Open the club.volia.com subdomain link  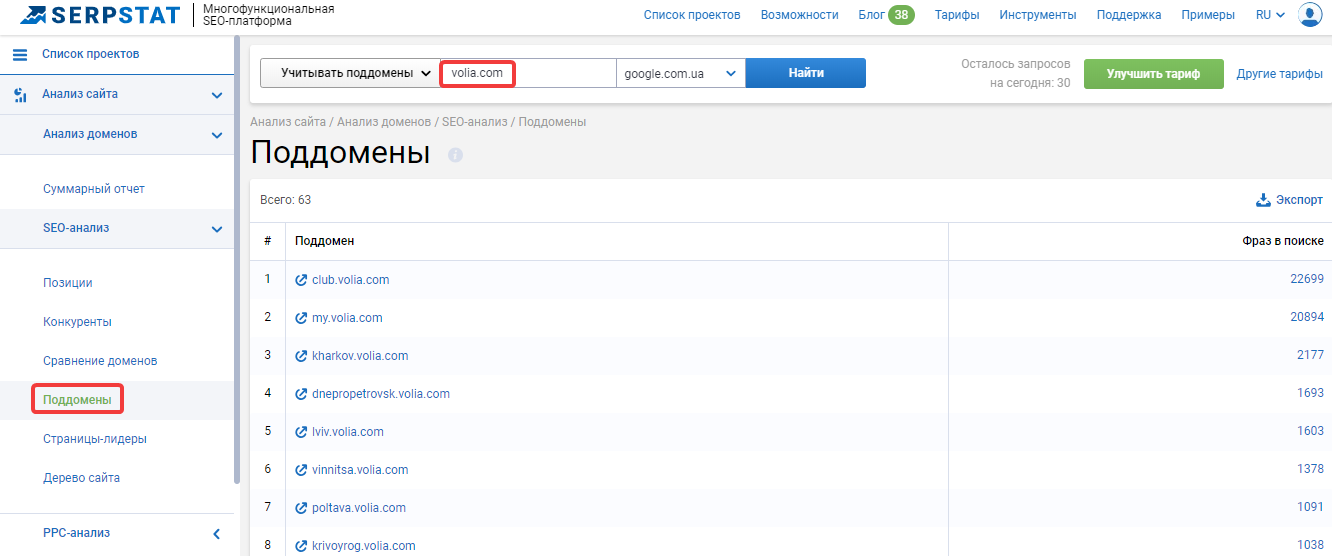(350, 280)
